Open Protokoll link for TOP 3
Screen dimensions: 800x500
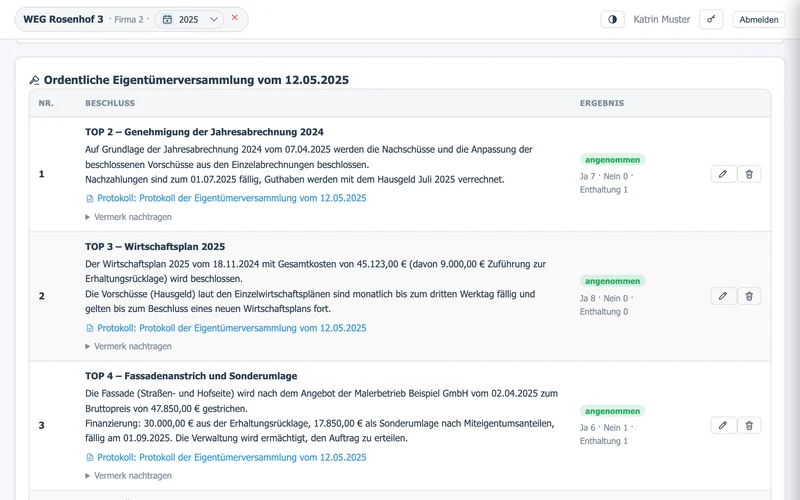[226, 328]
